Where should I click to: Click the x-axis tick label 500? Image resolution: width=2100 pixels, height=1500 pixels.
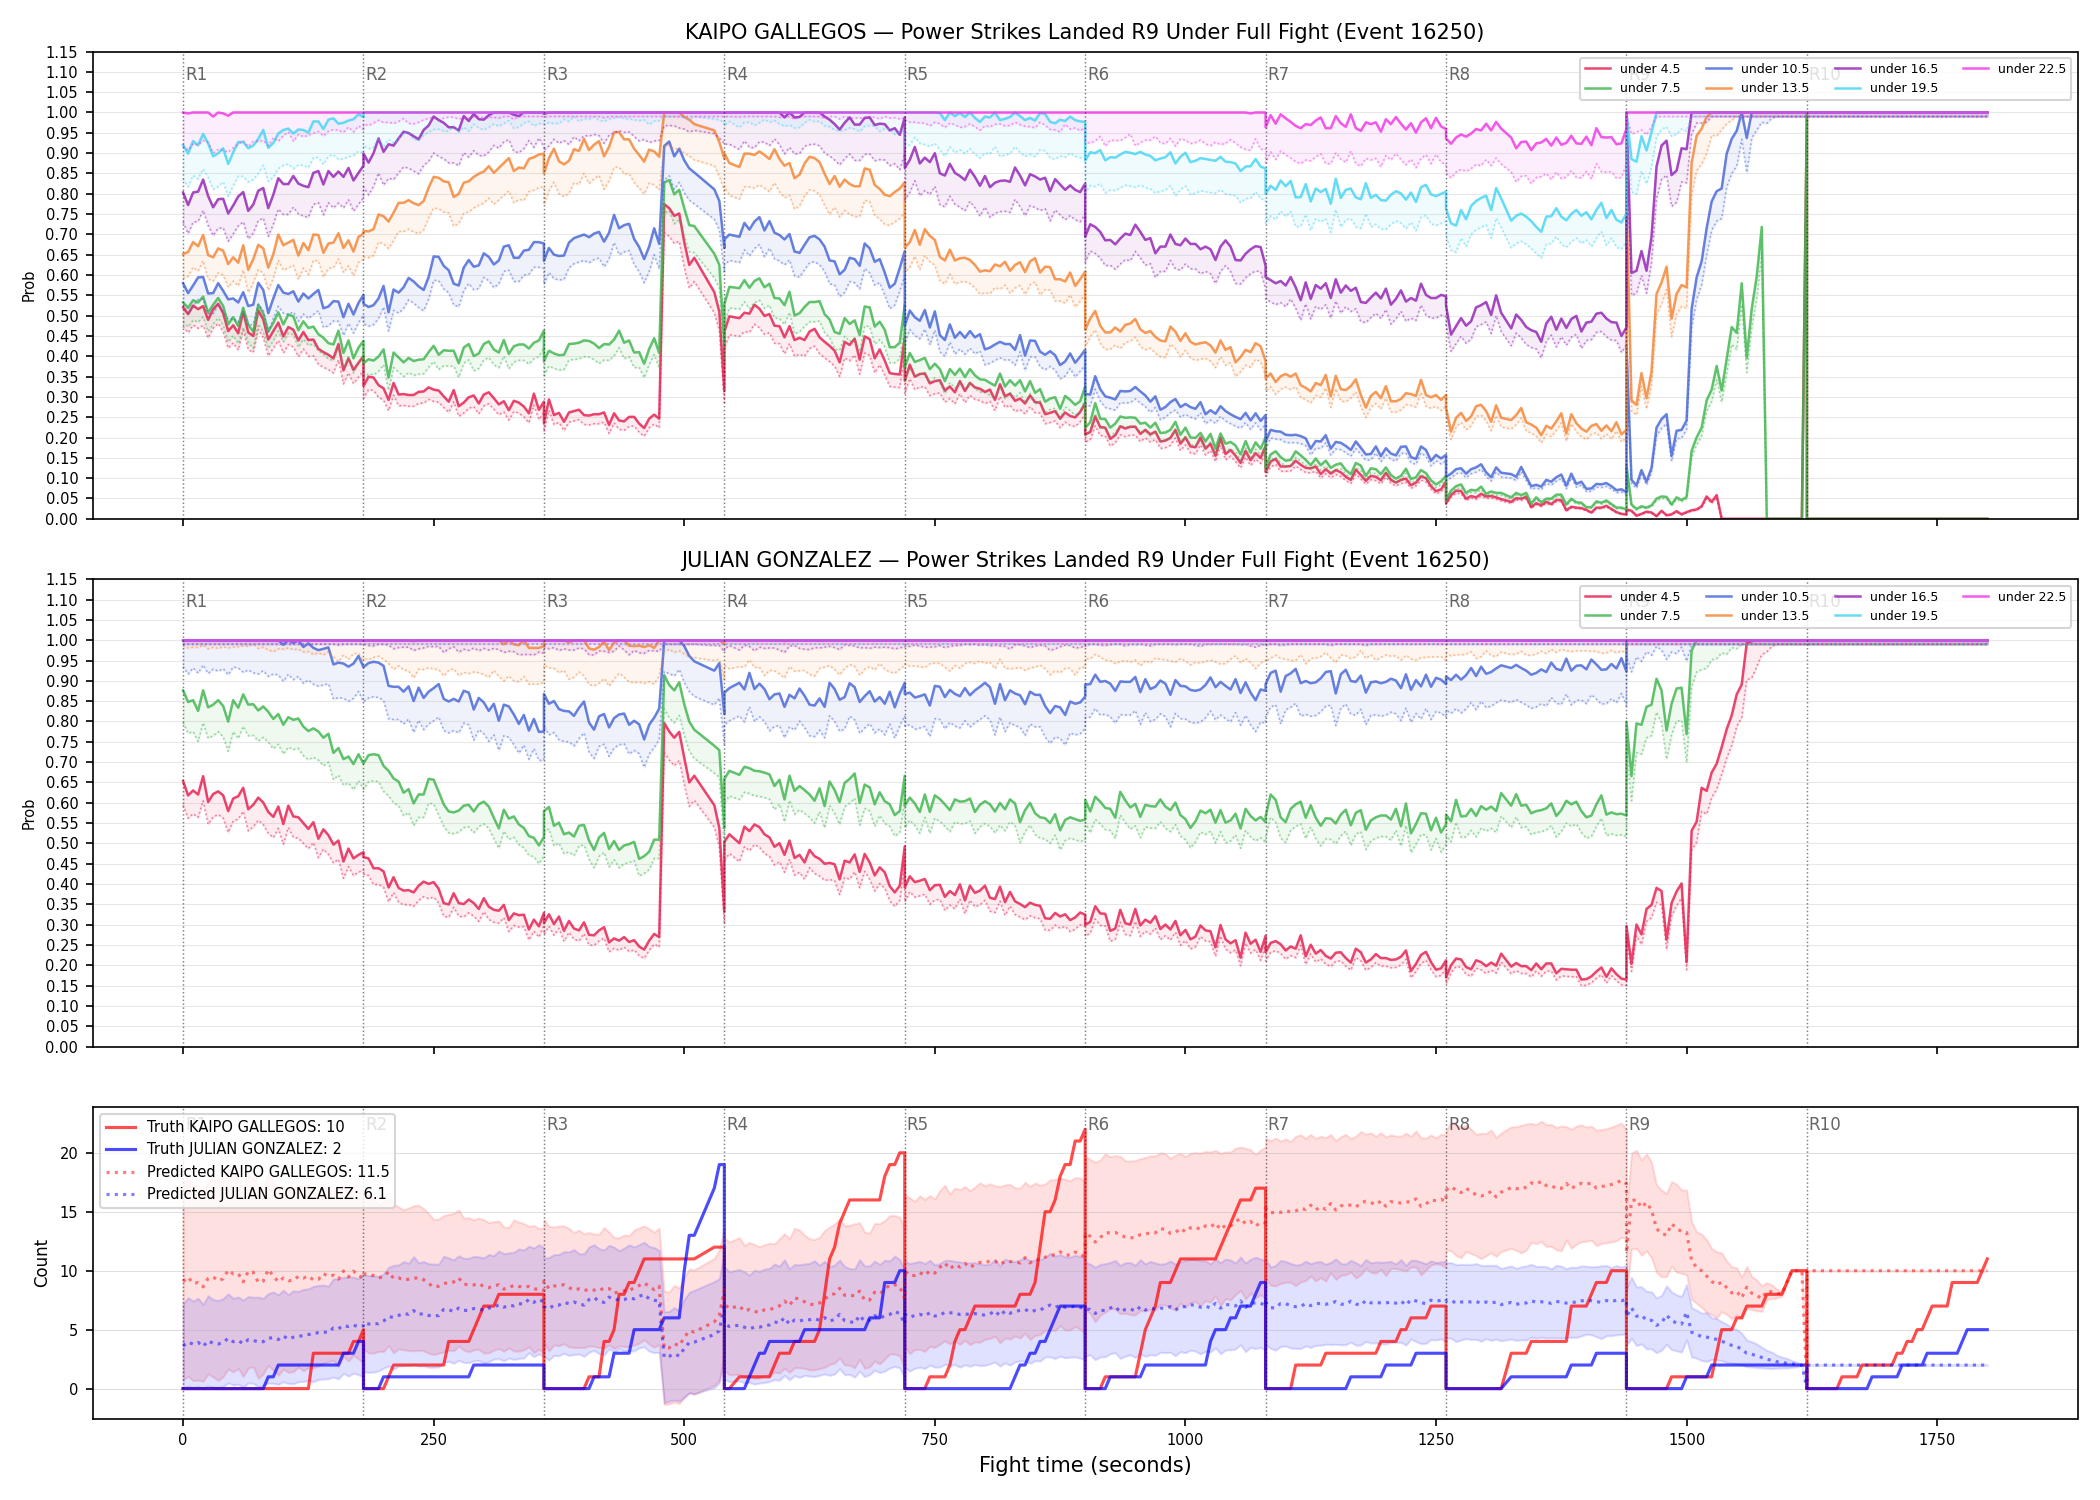pyautogui.click(x=684, y=1440)
